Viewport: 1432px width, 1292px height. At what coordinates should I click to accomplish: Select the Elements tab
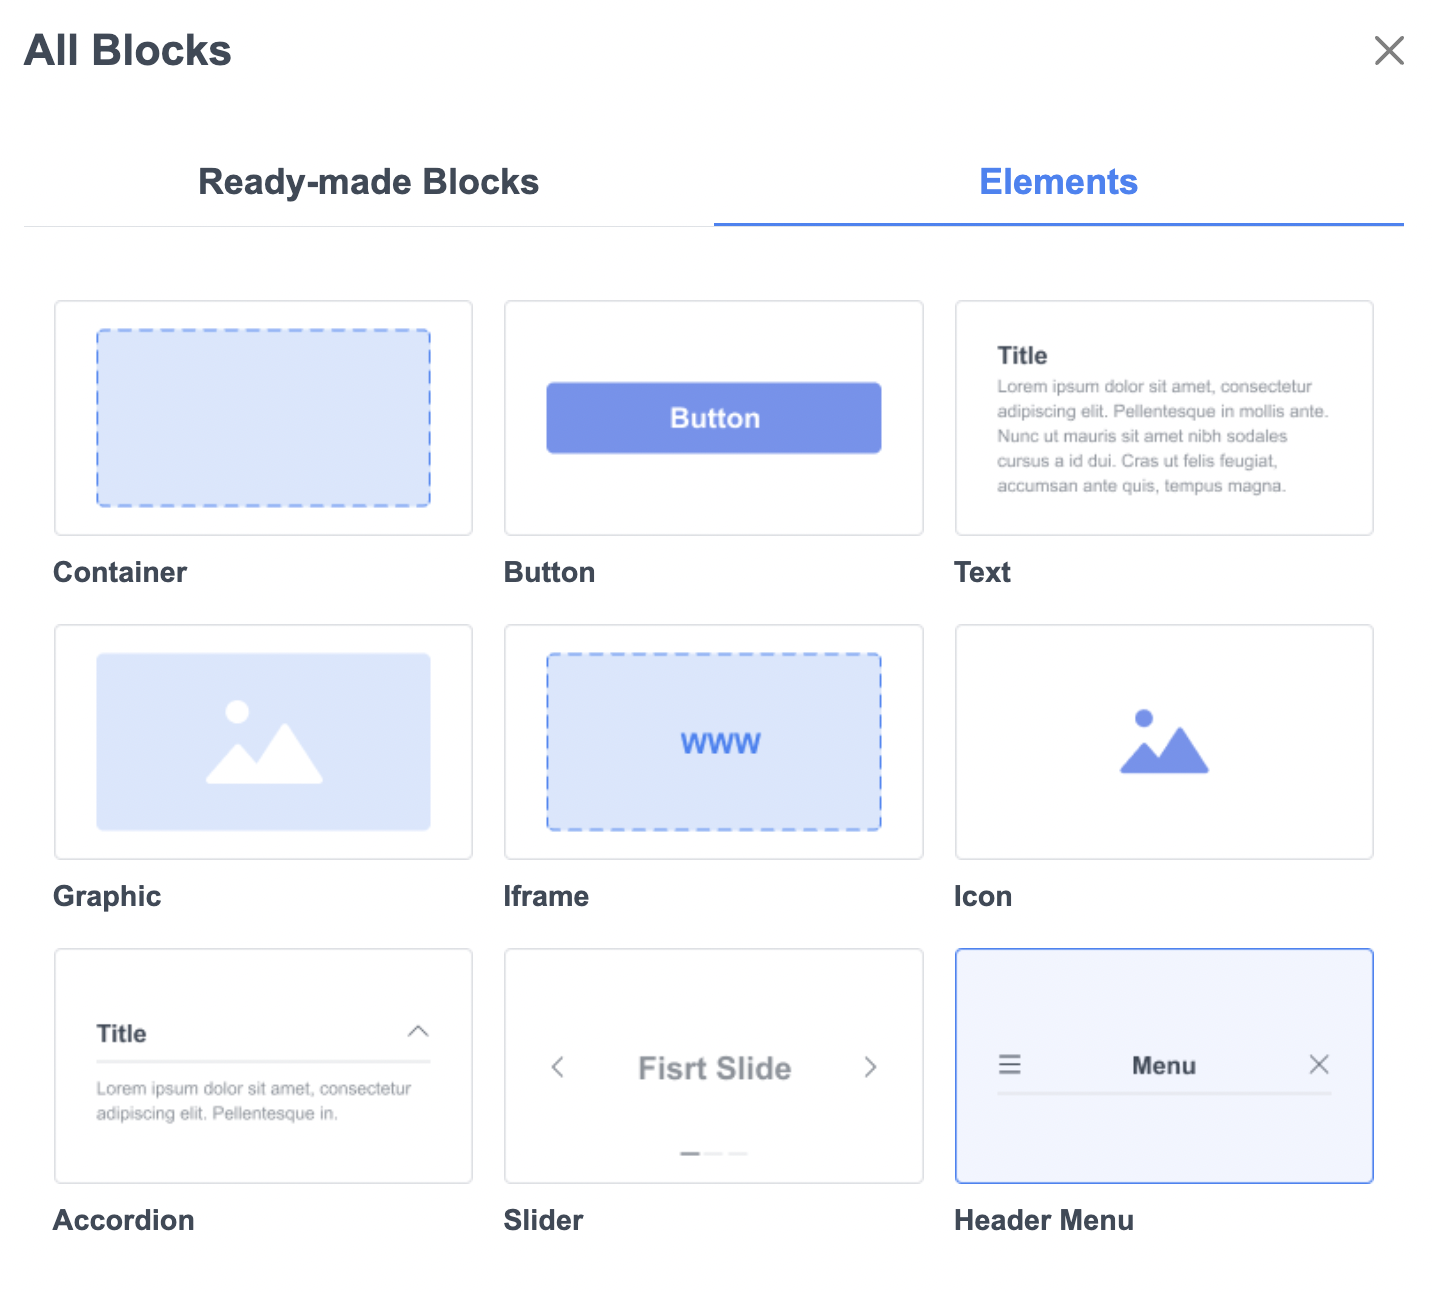(1058, 182)
